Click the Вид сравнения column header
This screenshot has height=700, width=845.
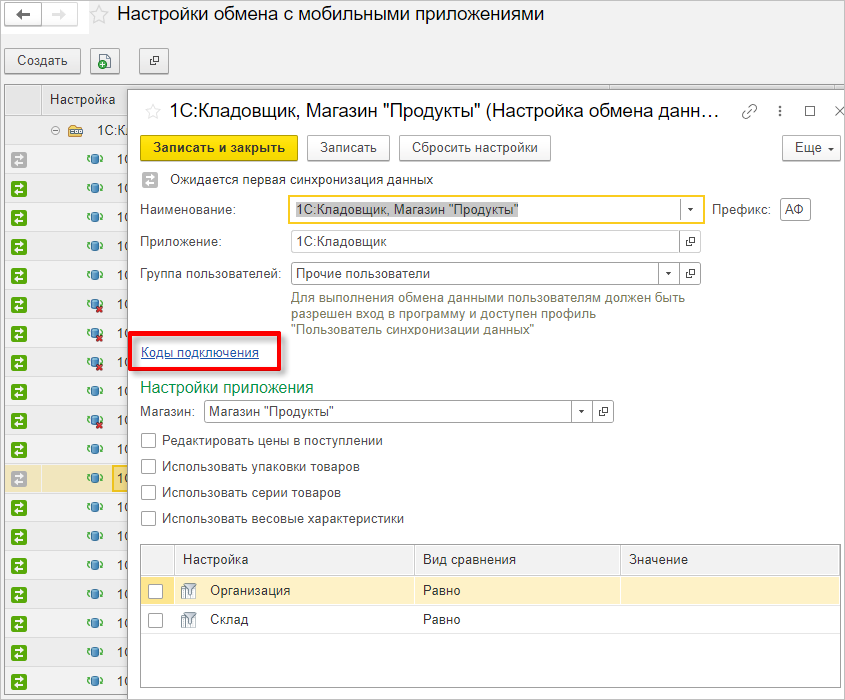tap(517, 560)
